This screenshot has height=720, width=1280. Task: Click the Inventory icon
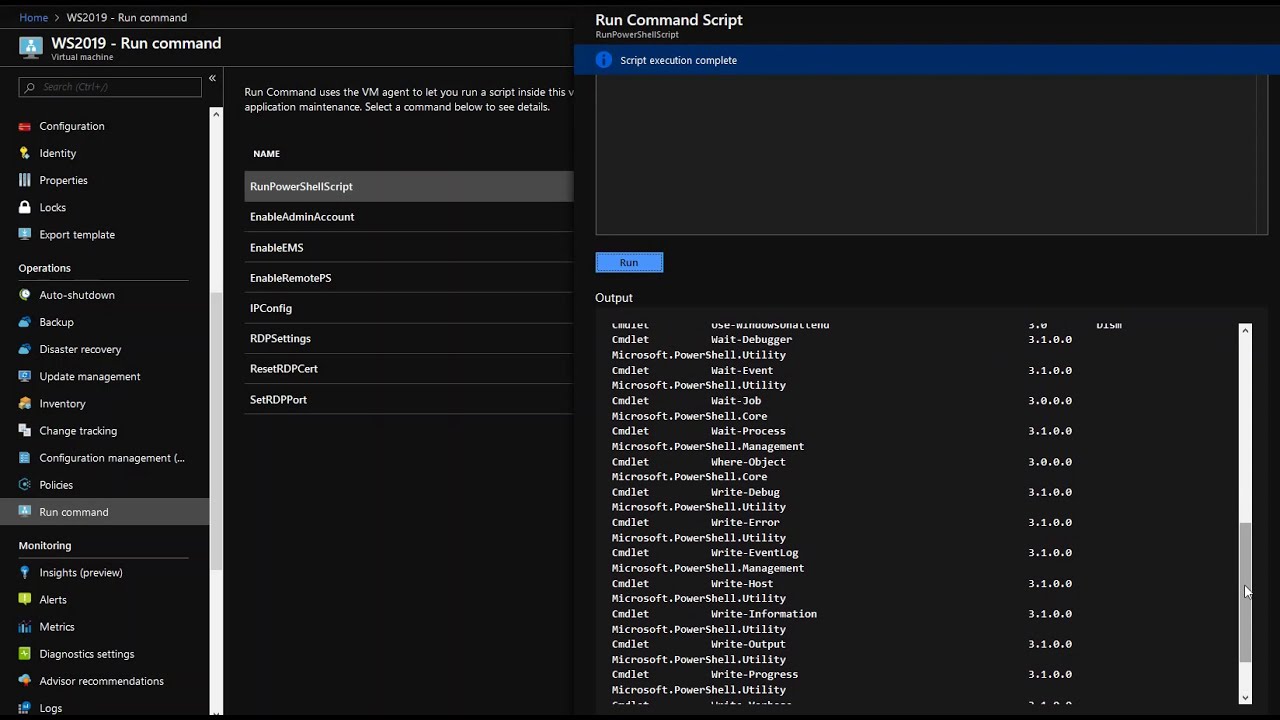coord(25,403)
